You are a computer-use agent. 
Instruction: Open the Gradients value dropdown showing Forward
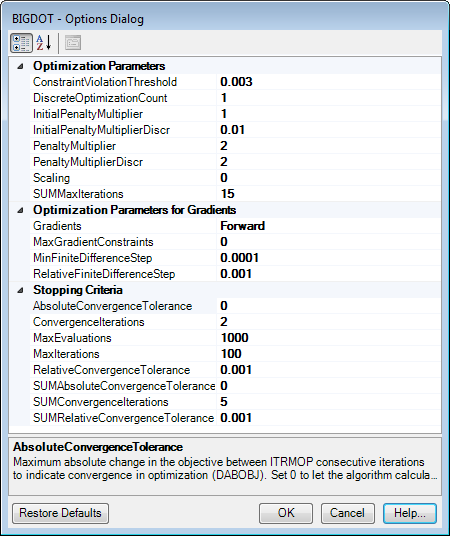(x=329, y=226)
